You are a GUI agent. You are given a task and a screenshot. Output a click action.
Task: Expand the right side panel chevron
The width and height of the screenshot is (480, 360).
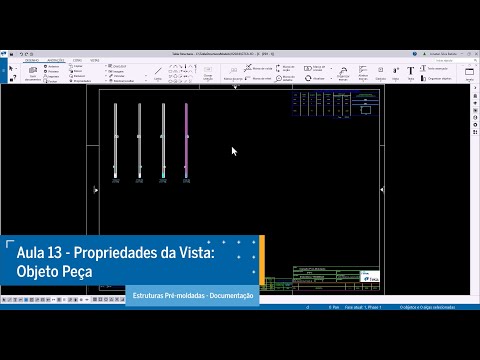tap(475, 88)
